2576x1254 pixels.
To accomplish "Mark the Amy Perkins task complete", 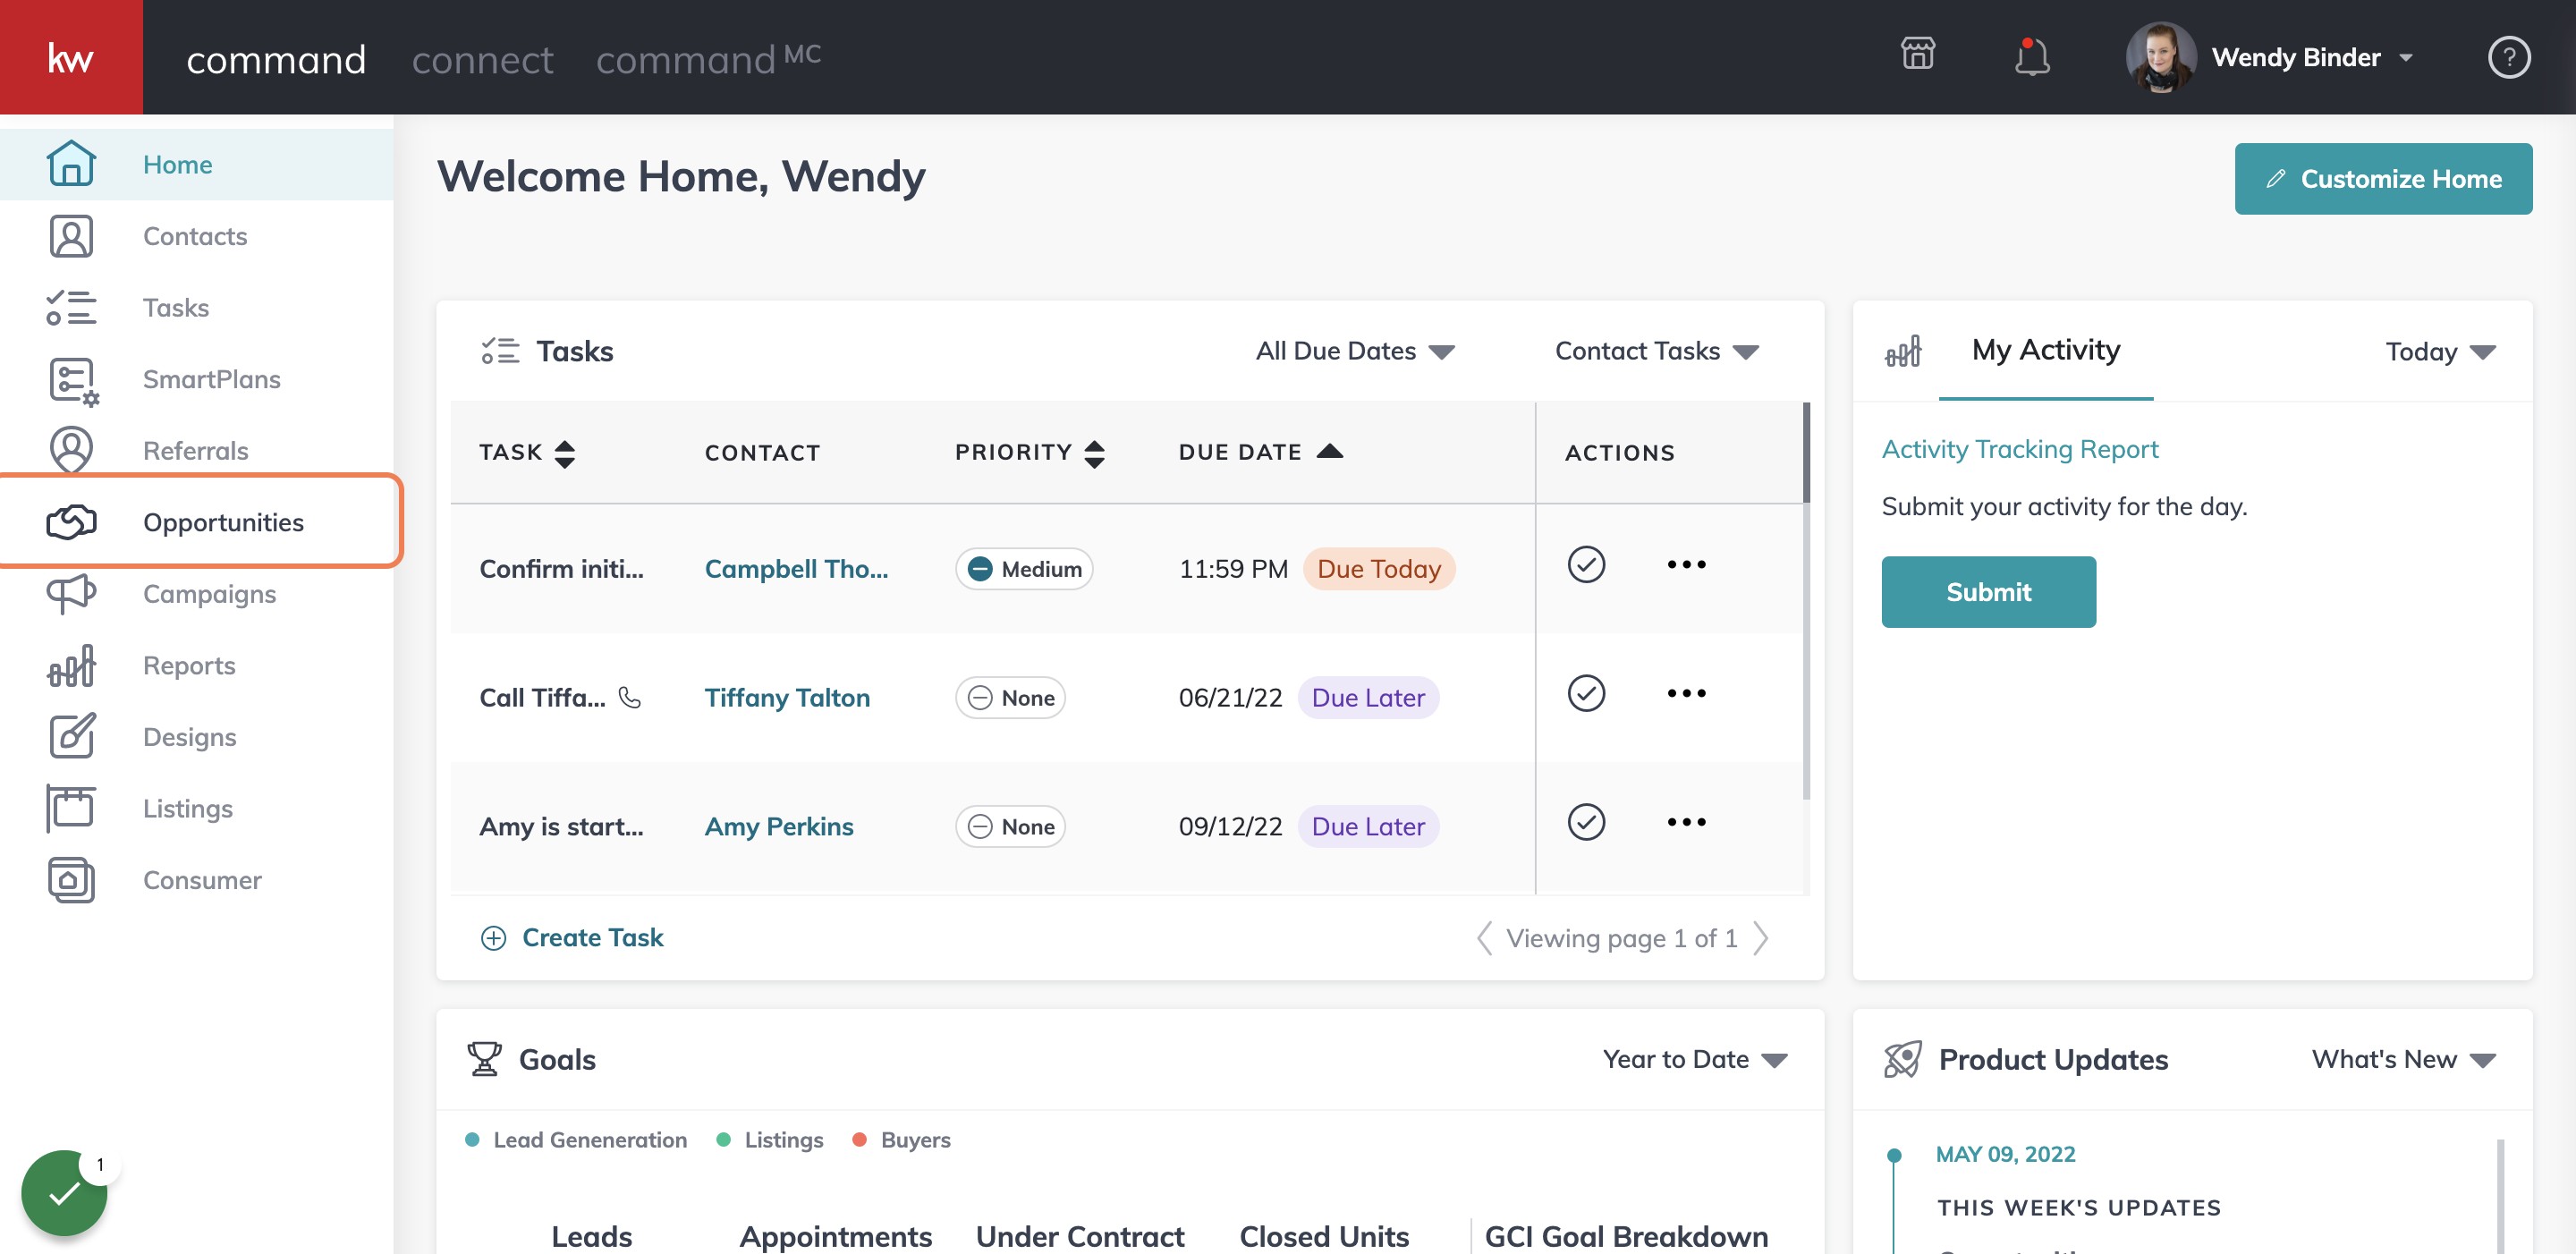I will pyautogui.click(x=1586, y=822).
